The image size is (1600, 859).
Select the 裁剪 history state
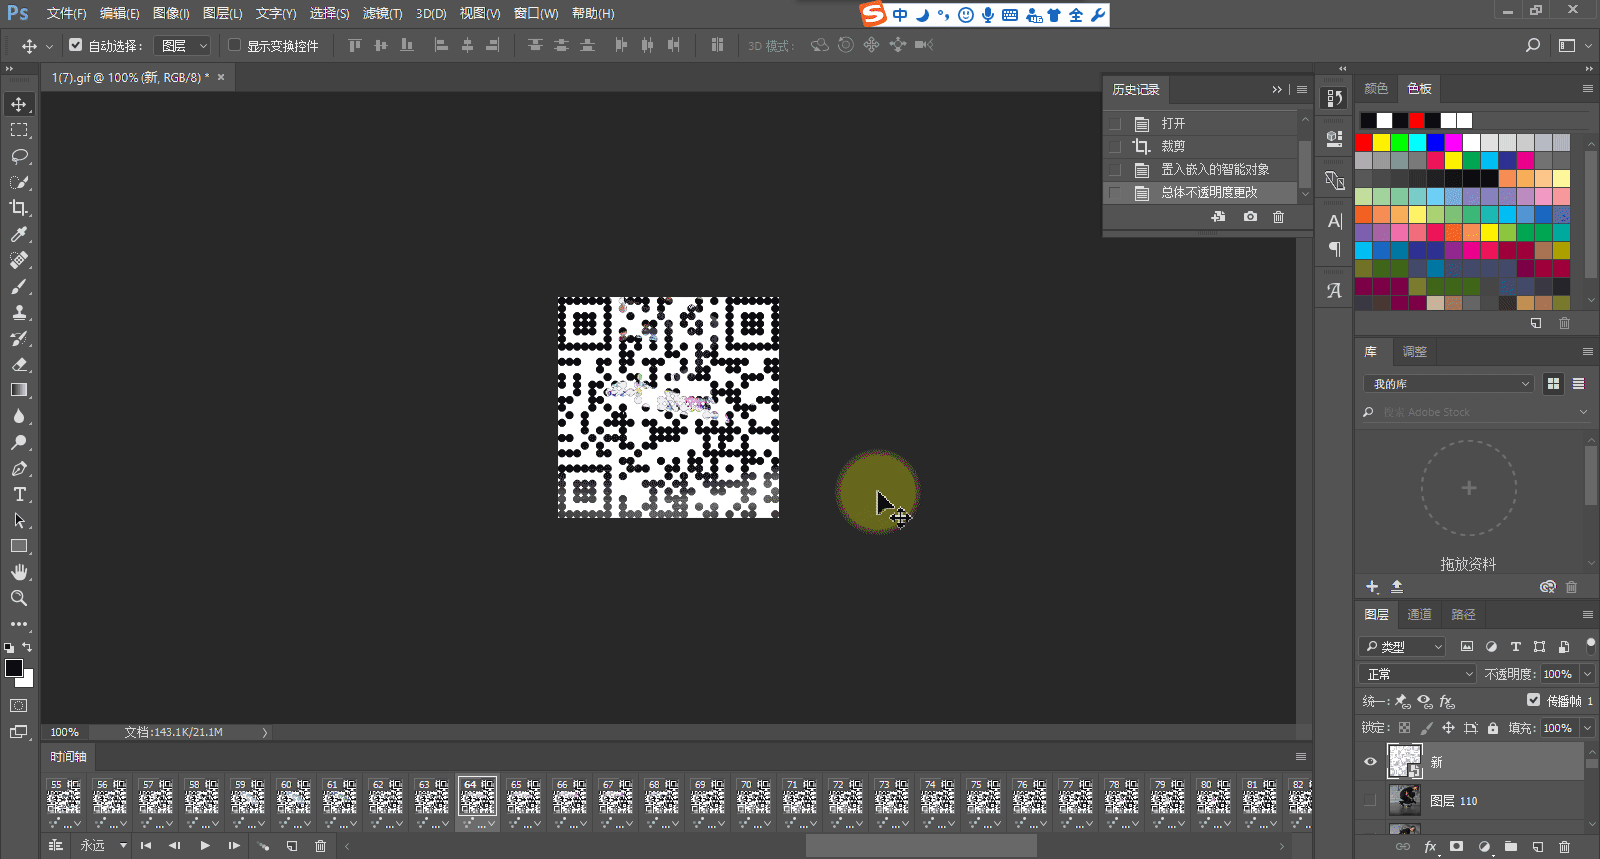[1173, 146]
